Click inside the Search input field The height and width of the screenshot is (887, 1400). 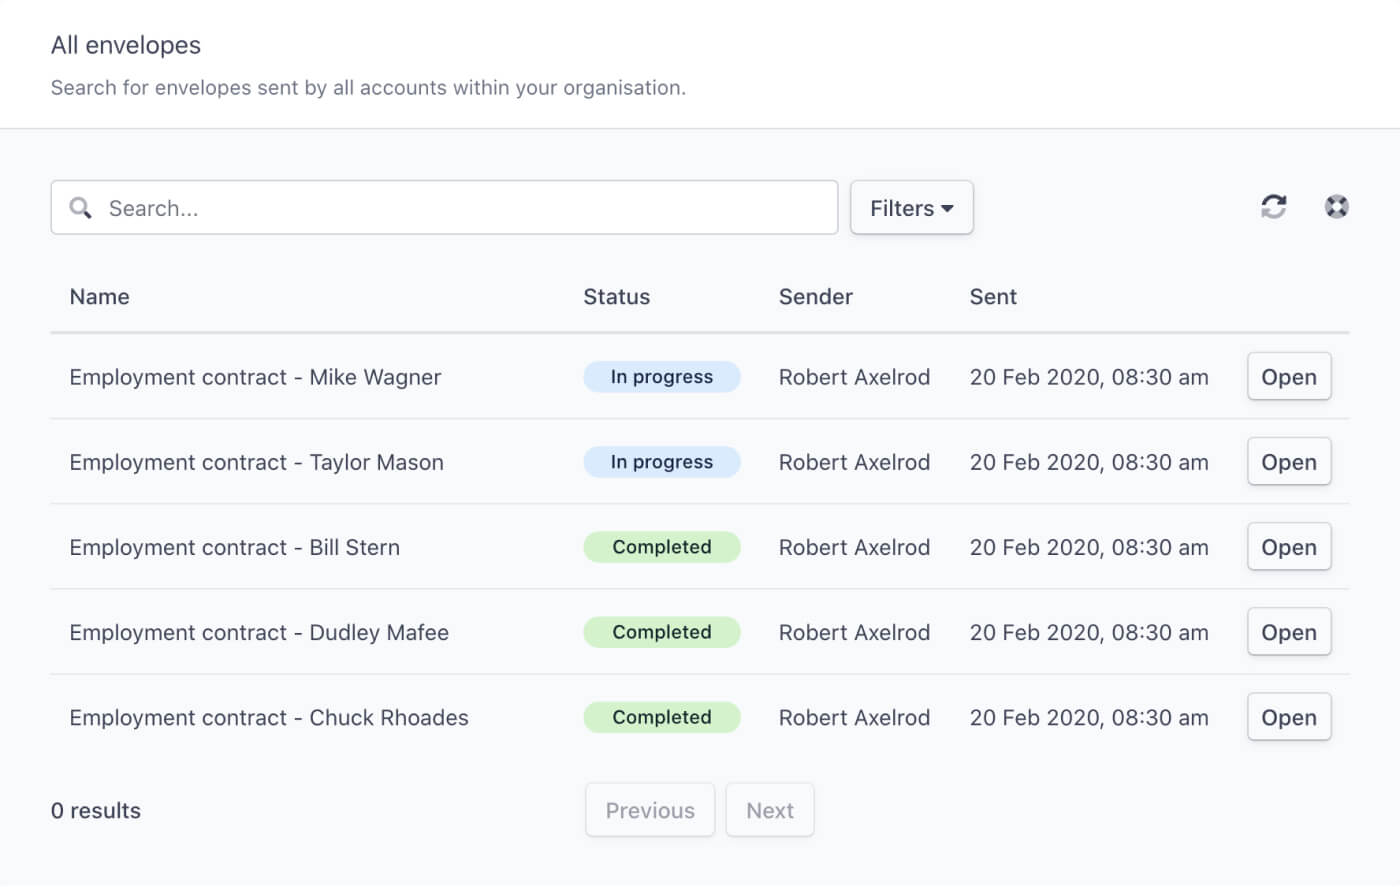pos(400,207)
